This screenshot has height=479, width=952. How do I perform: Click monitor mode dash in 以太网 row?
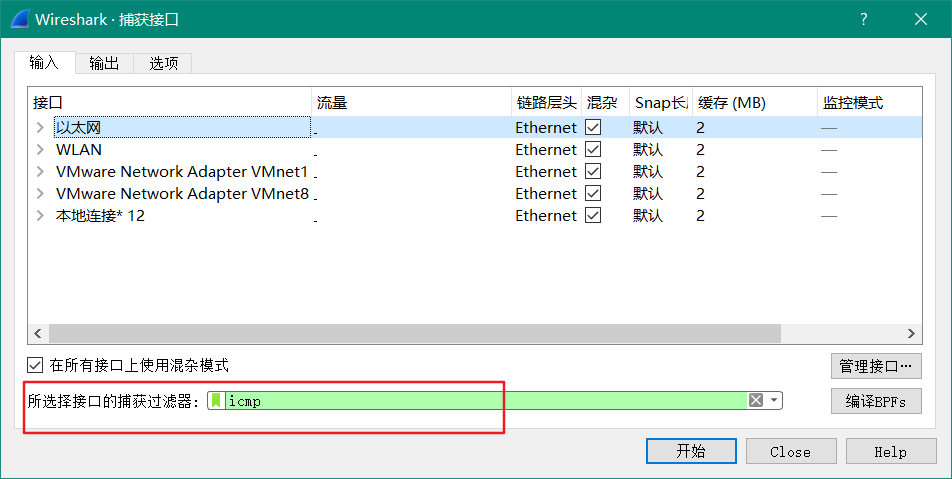click(x=829, y=128)
